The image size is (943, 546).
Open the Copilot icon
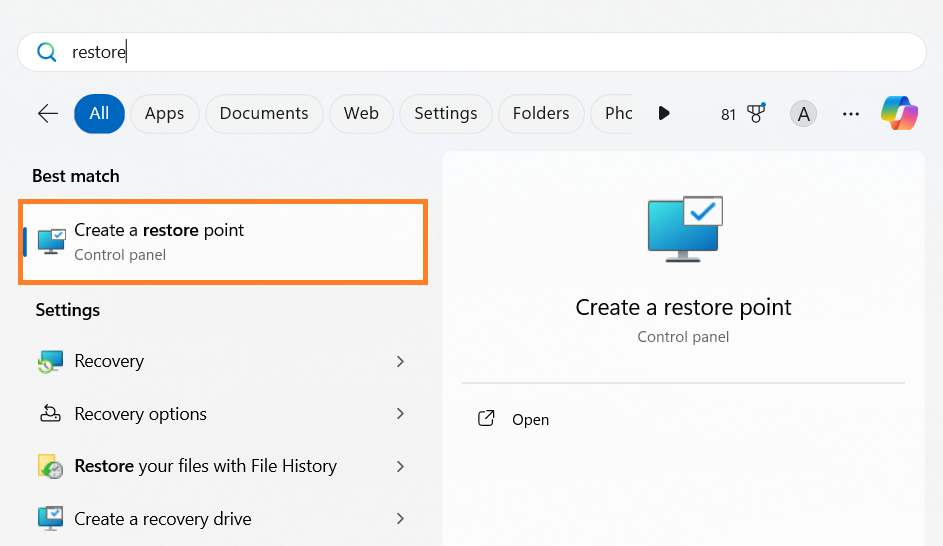[899, 114]
